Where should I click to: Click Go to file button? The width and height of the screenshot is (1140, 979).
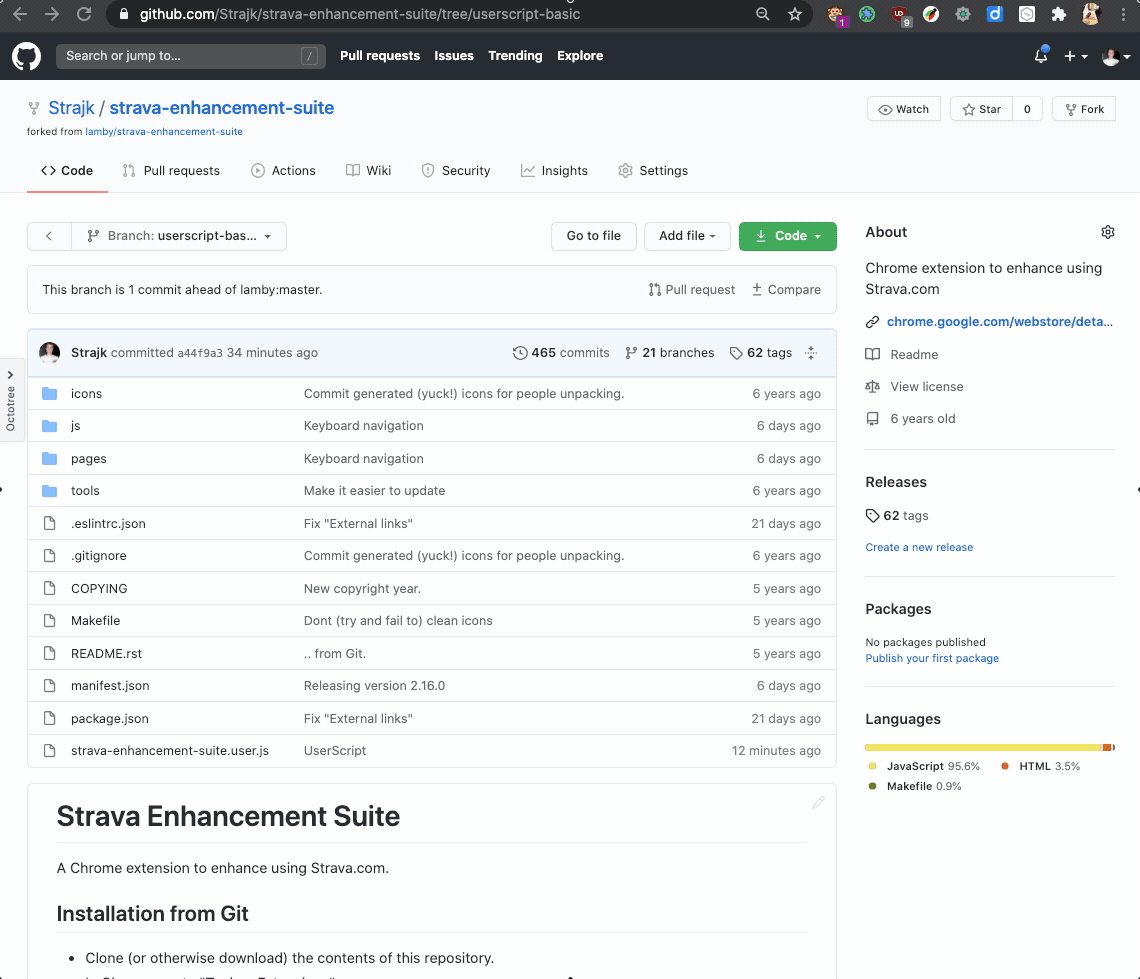(593, 236)
